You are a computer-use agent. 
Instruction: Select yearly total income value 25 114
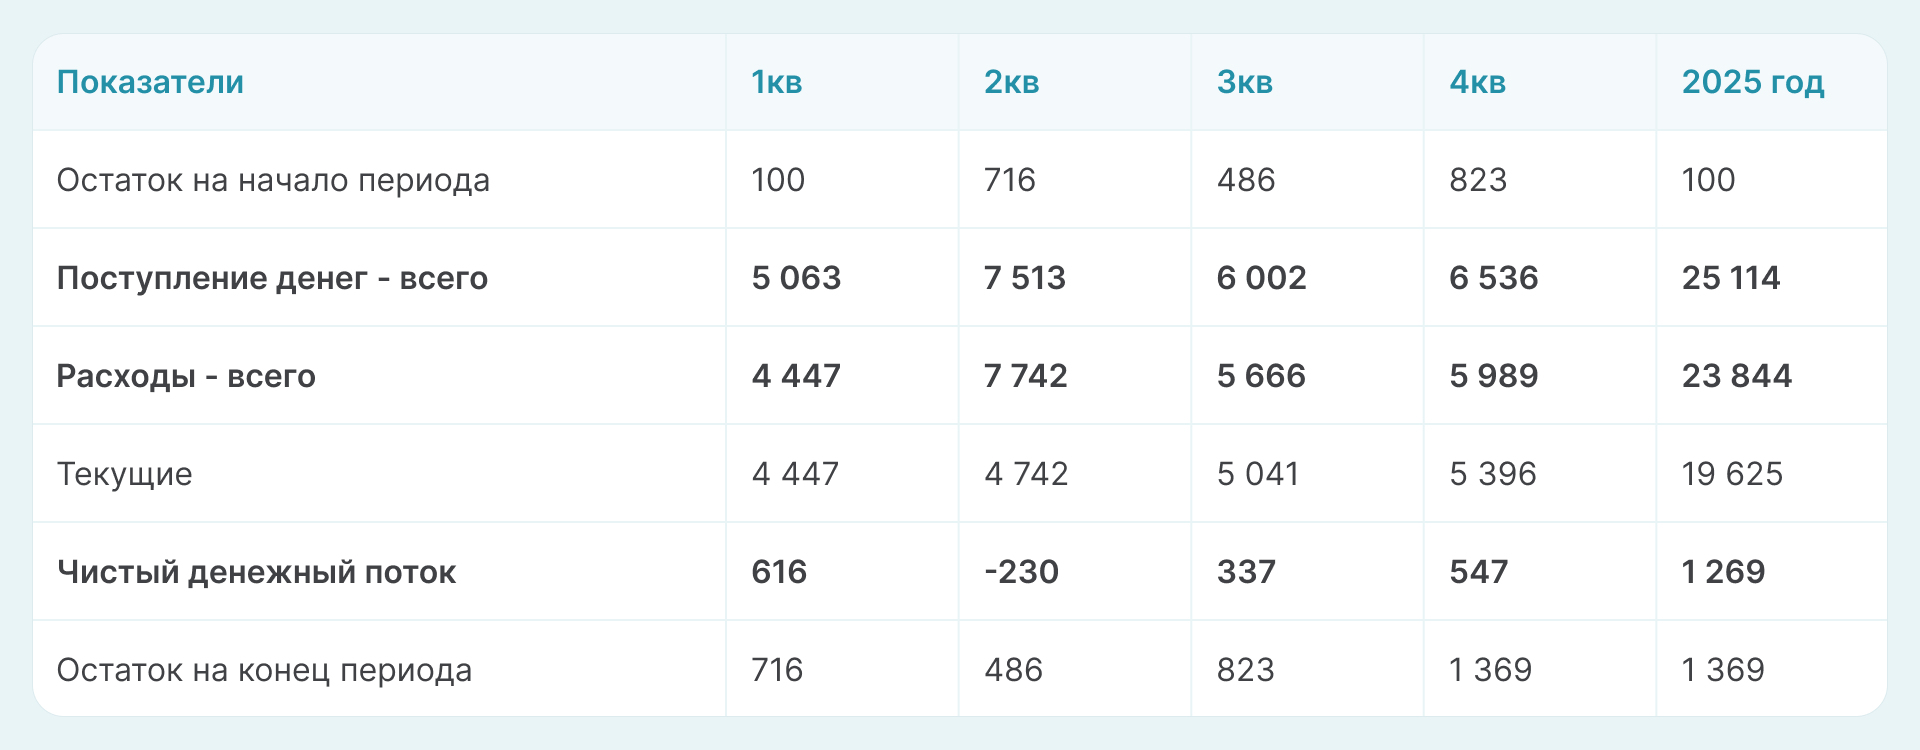click(1730, 278)
